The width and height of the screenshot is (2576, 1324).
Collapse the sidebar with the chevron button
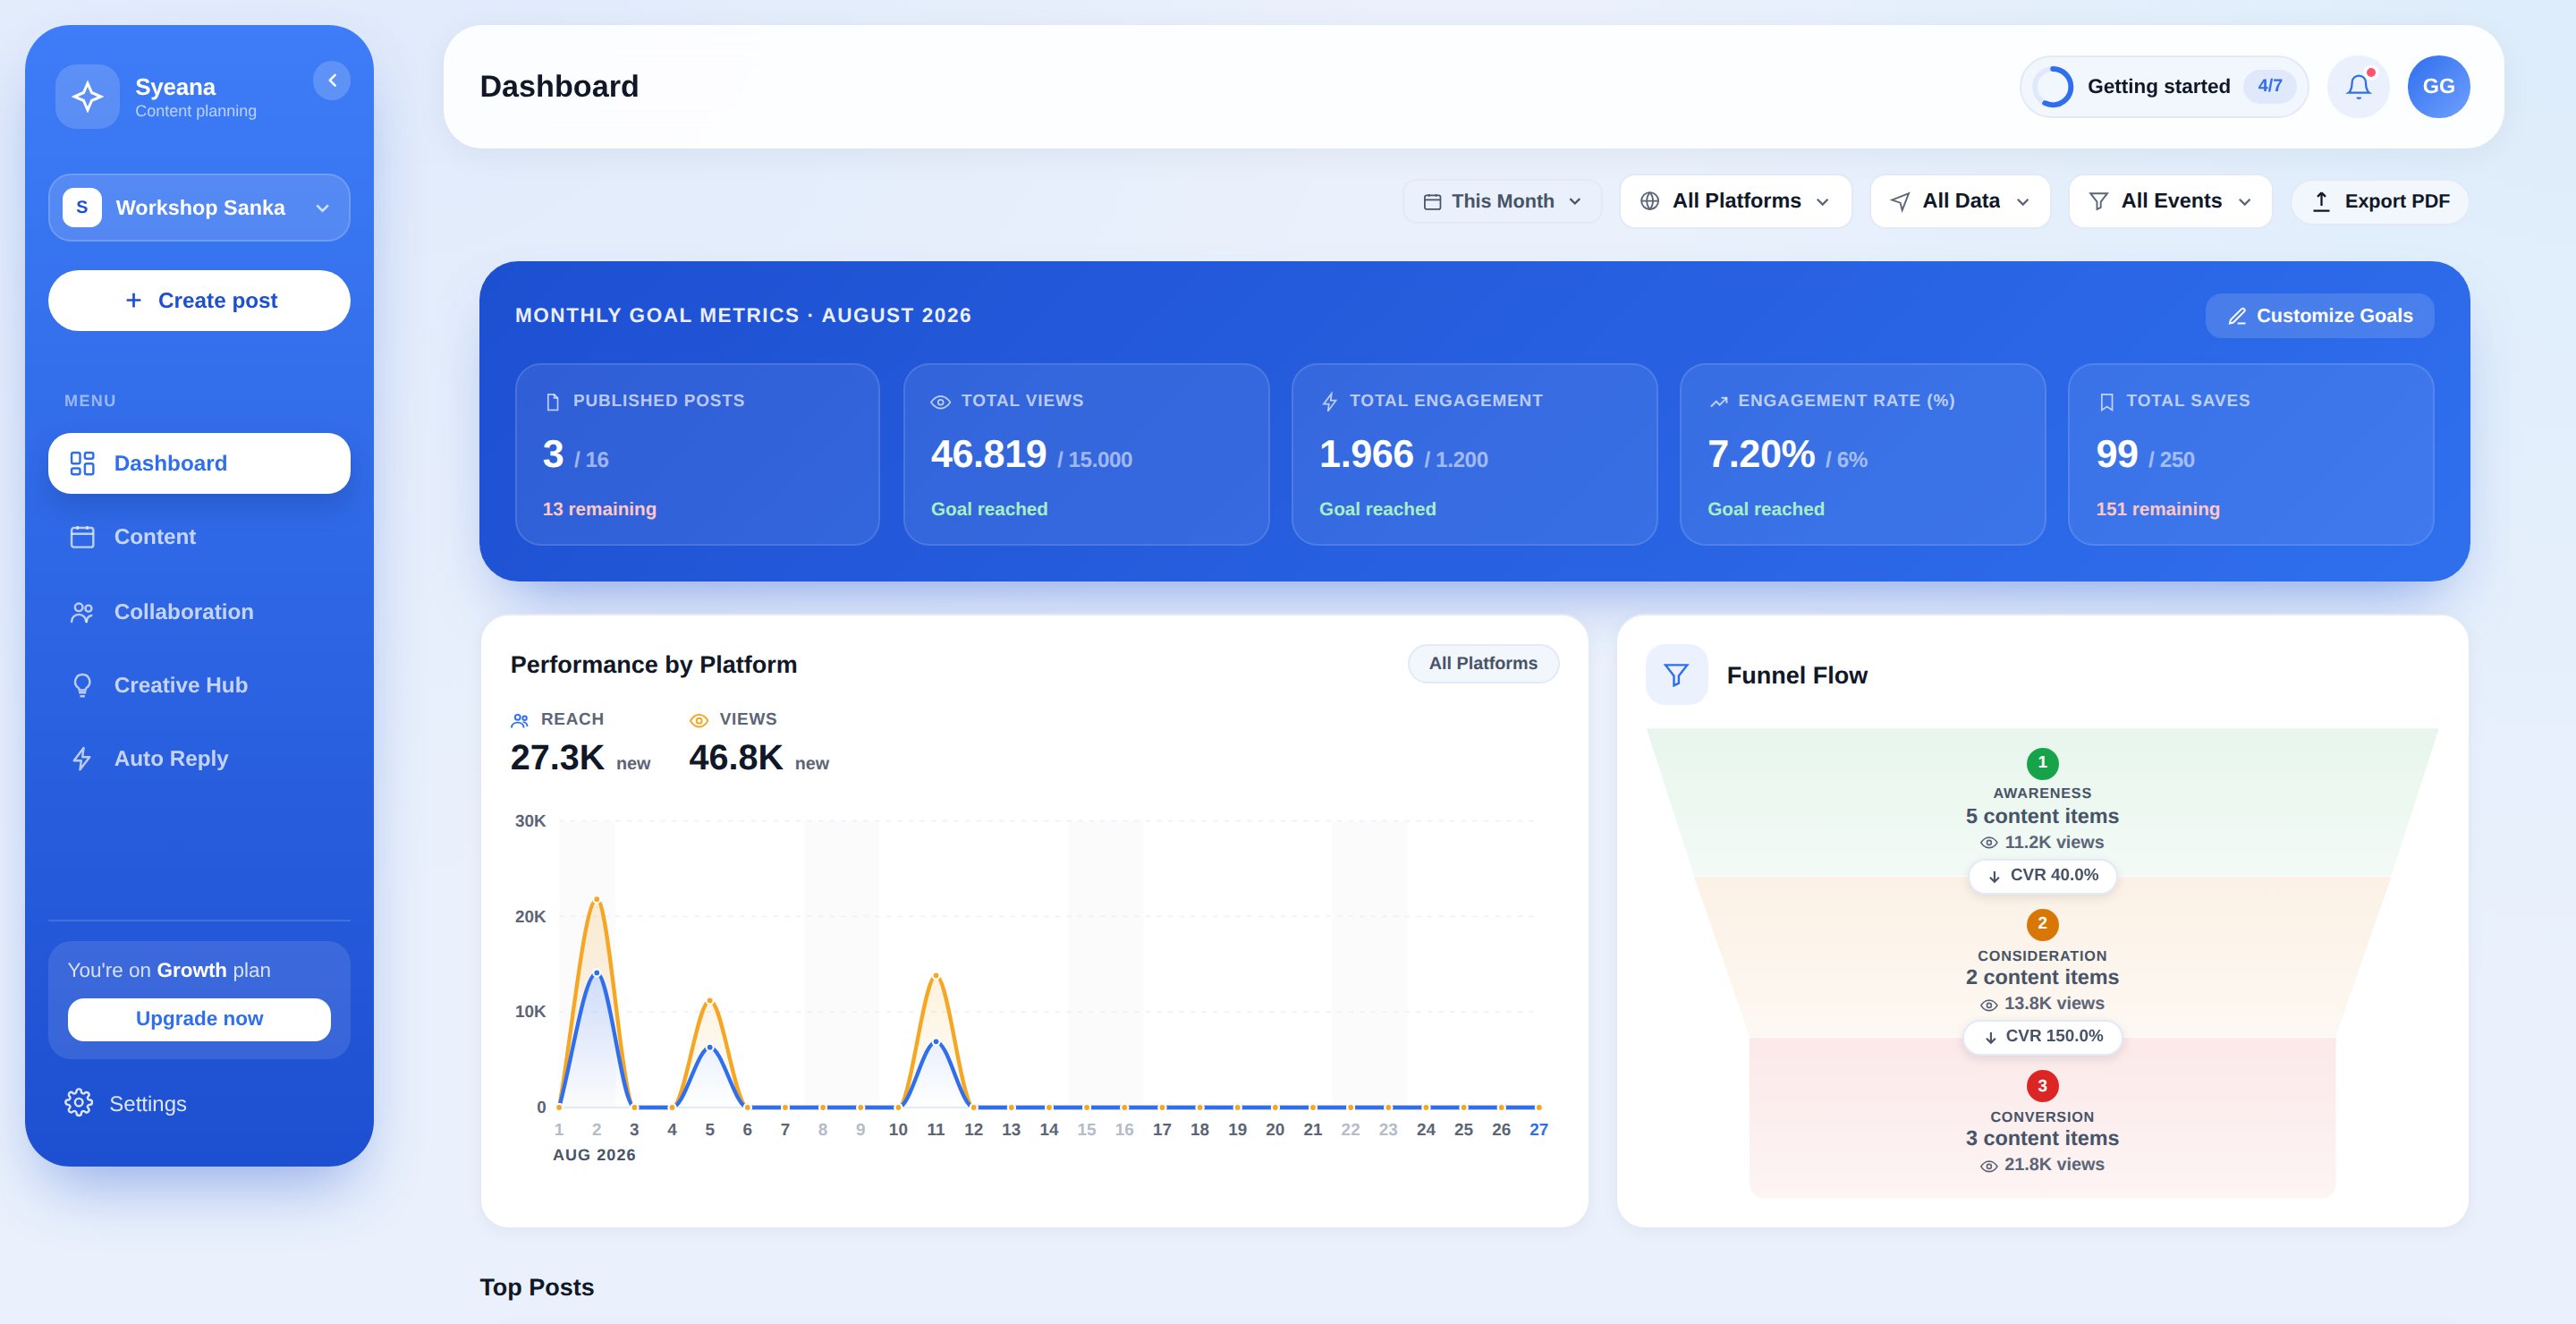click(332, 81)
